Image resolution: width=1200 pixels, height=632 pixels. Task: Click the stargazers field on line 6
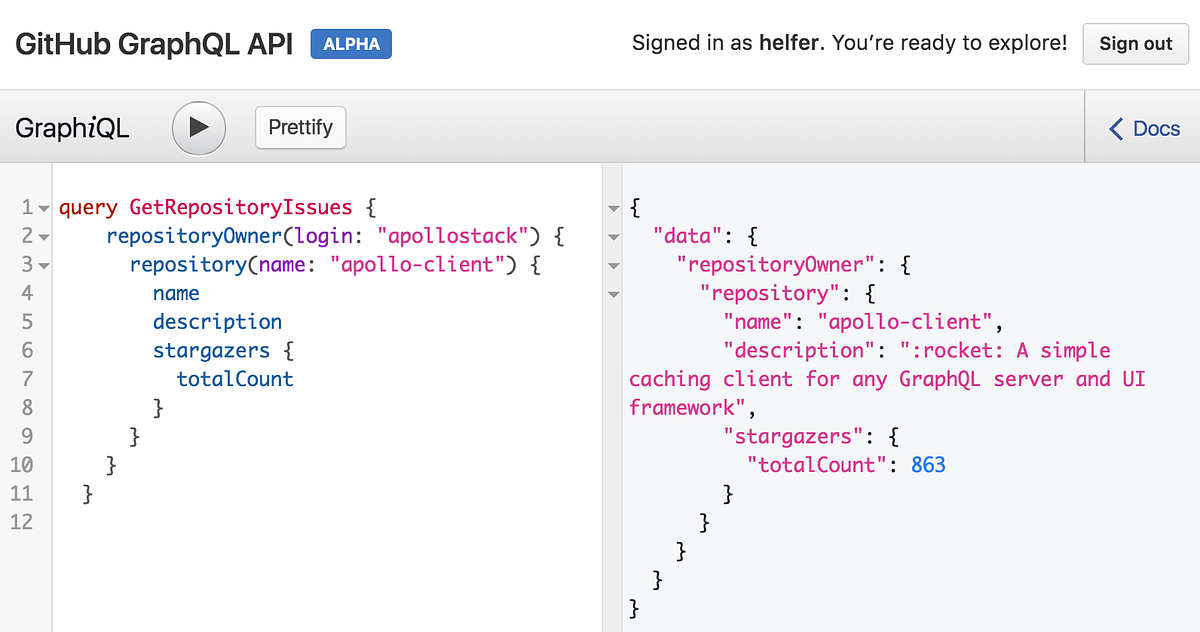(210, 350)
